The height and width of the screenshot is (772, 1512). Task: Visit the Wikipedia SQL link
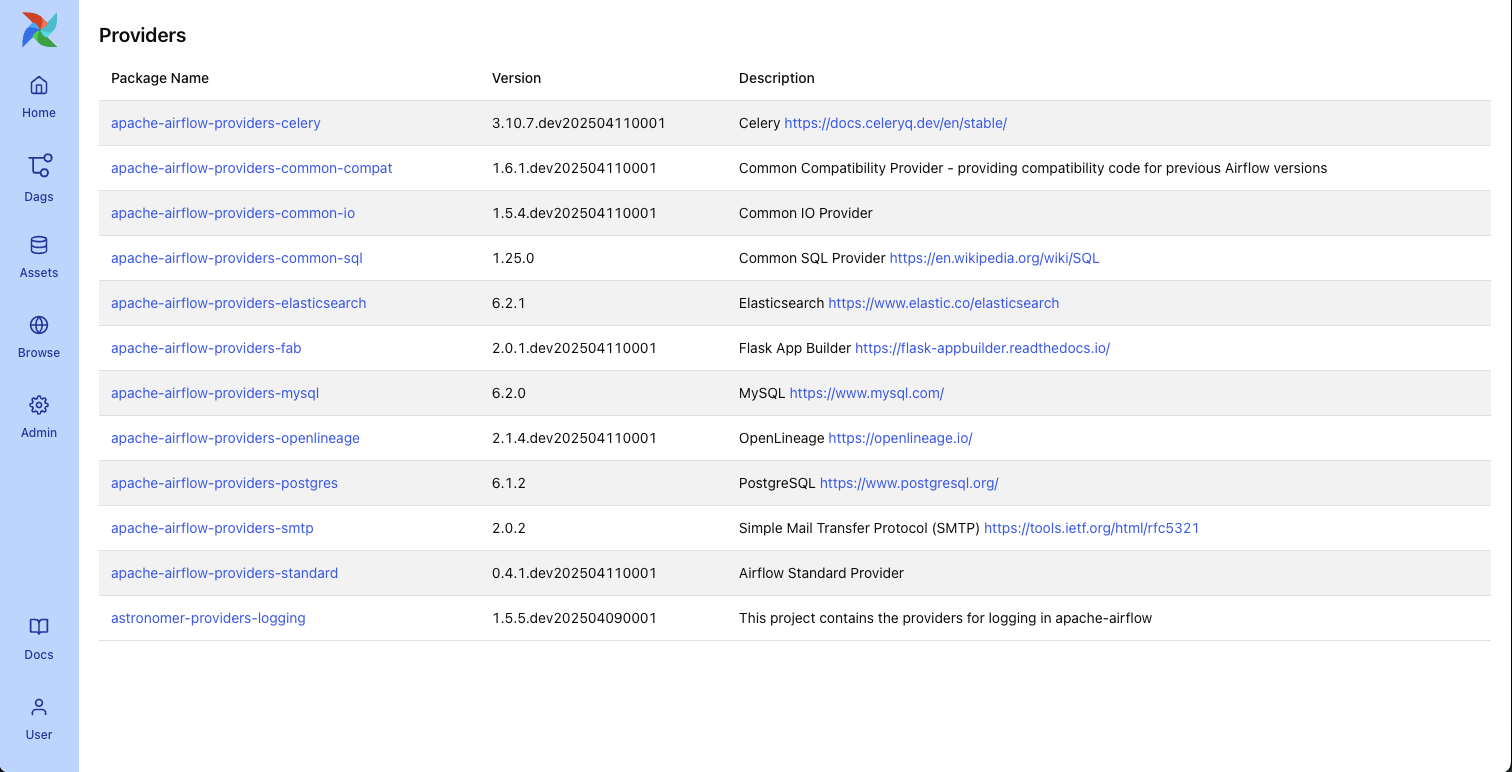pyautogui.click(x=994, y=258)
